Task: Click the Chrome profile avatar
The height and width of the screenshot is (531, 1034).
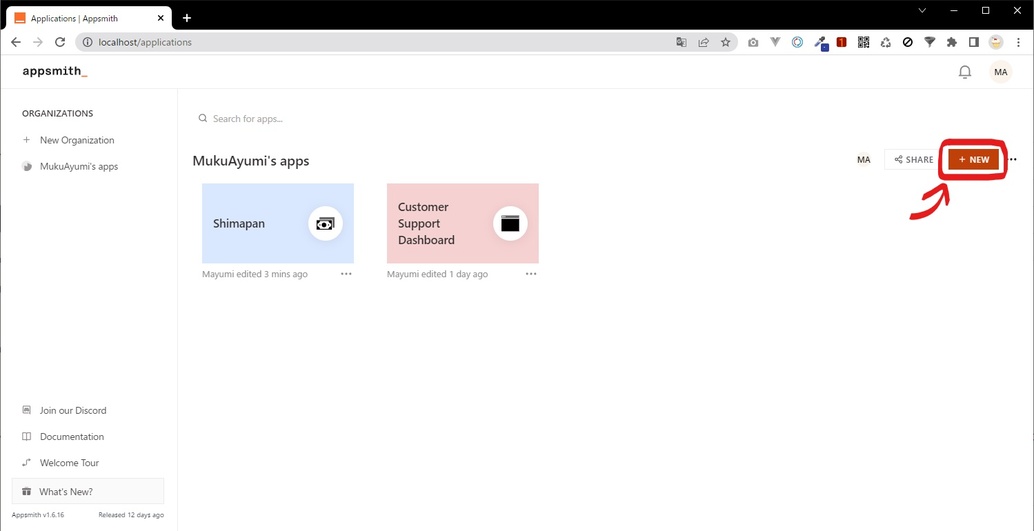Action: (996, 42)
